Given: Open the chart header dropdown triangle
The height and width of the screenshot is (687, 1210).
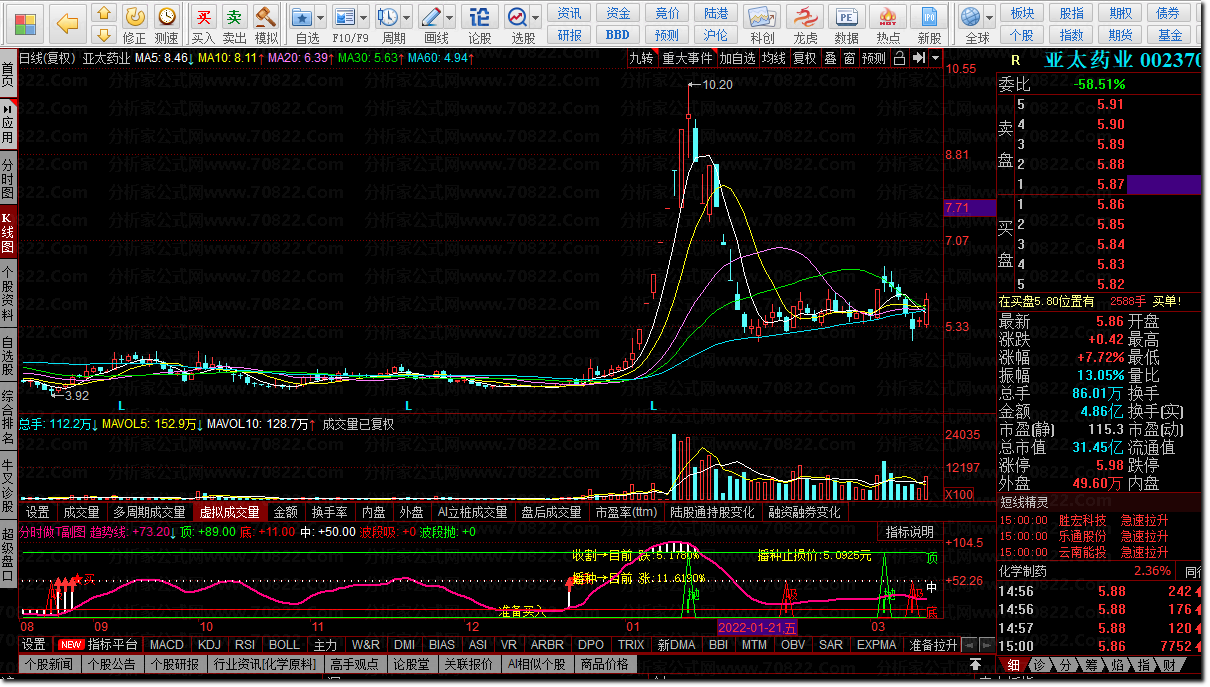Looking at the screenshot, I should coord(936,59).
